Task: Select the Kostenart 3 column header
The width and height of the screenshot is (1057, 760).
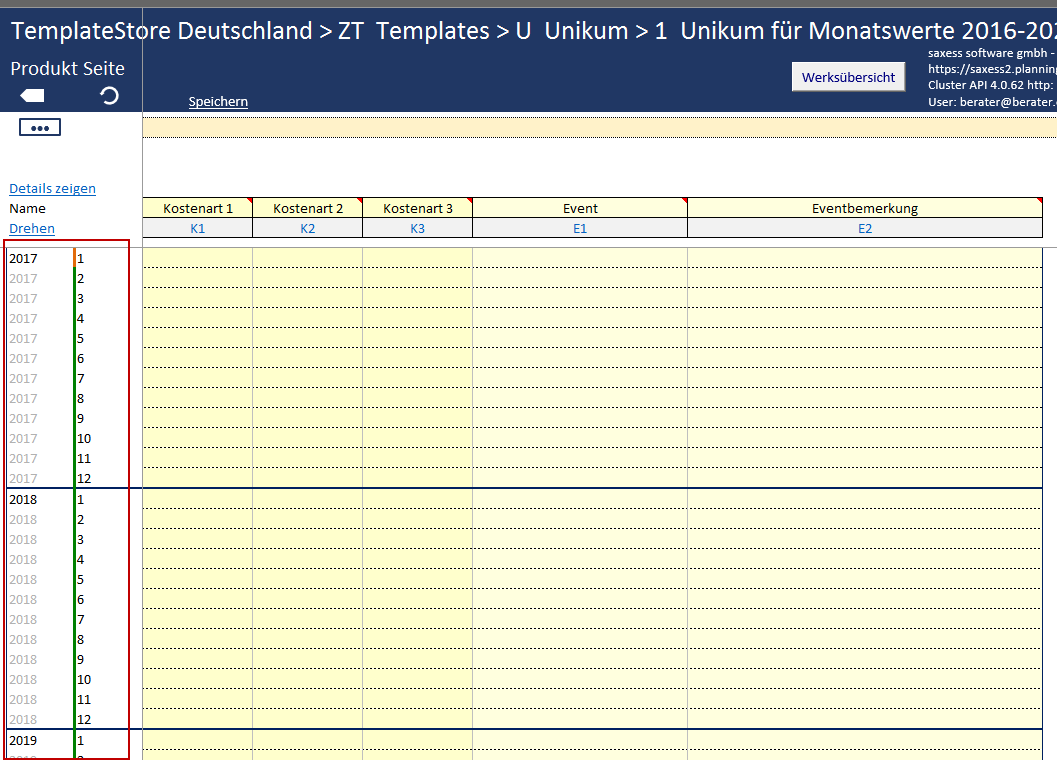Action: click(418, 208)
